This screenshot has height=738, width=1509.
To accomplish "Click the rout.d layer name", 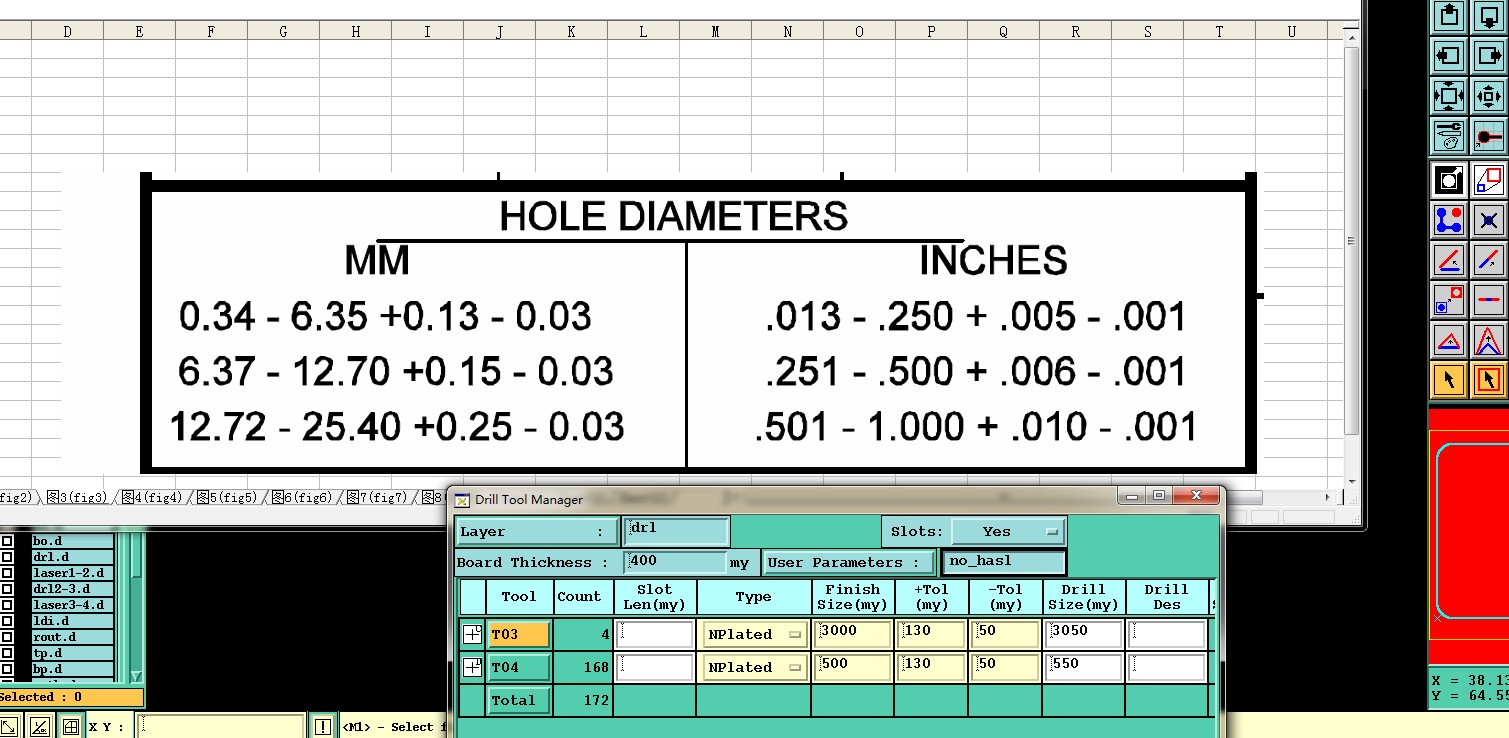I will [x=72, y=637].
